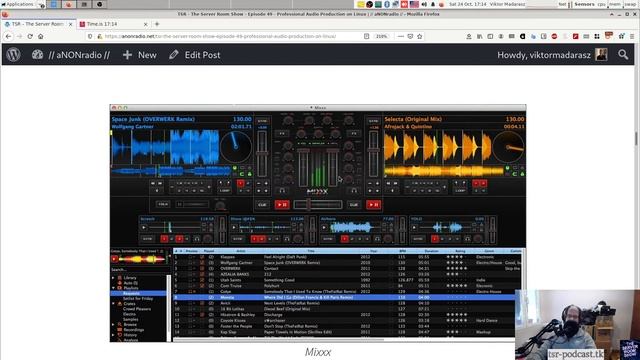Open tracking protection shield in address bar

pos(90,36)
